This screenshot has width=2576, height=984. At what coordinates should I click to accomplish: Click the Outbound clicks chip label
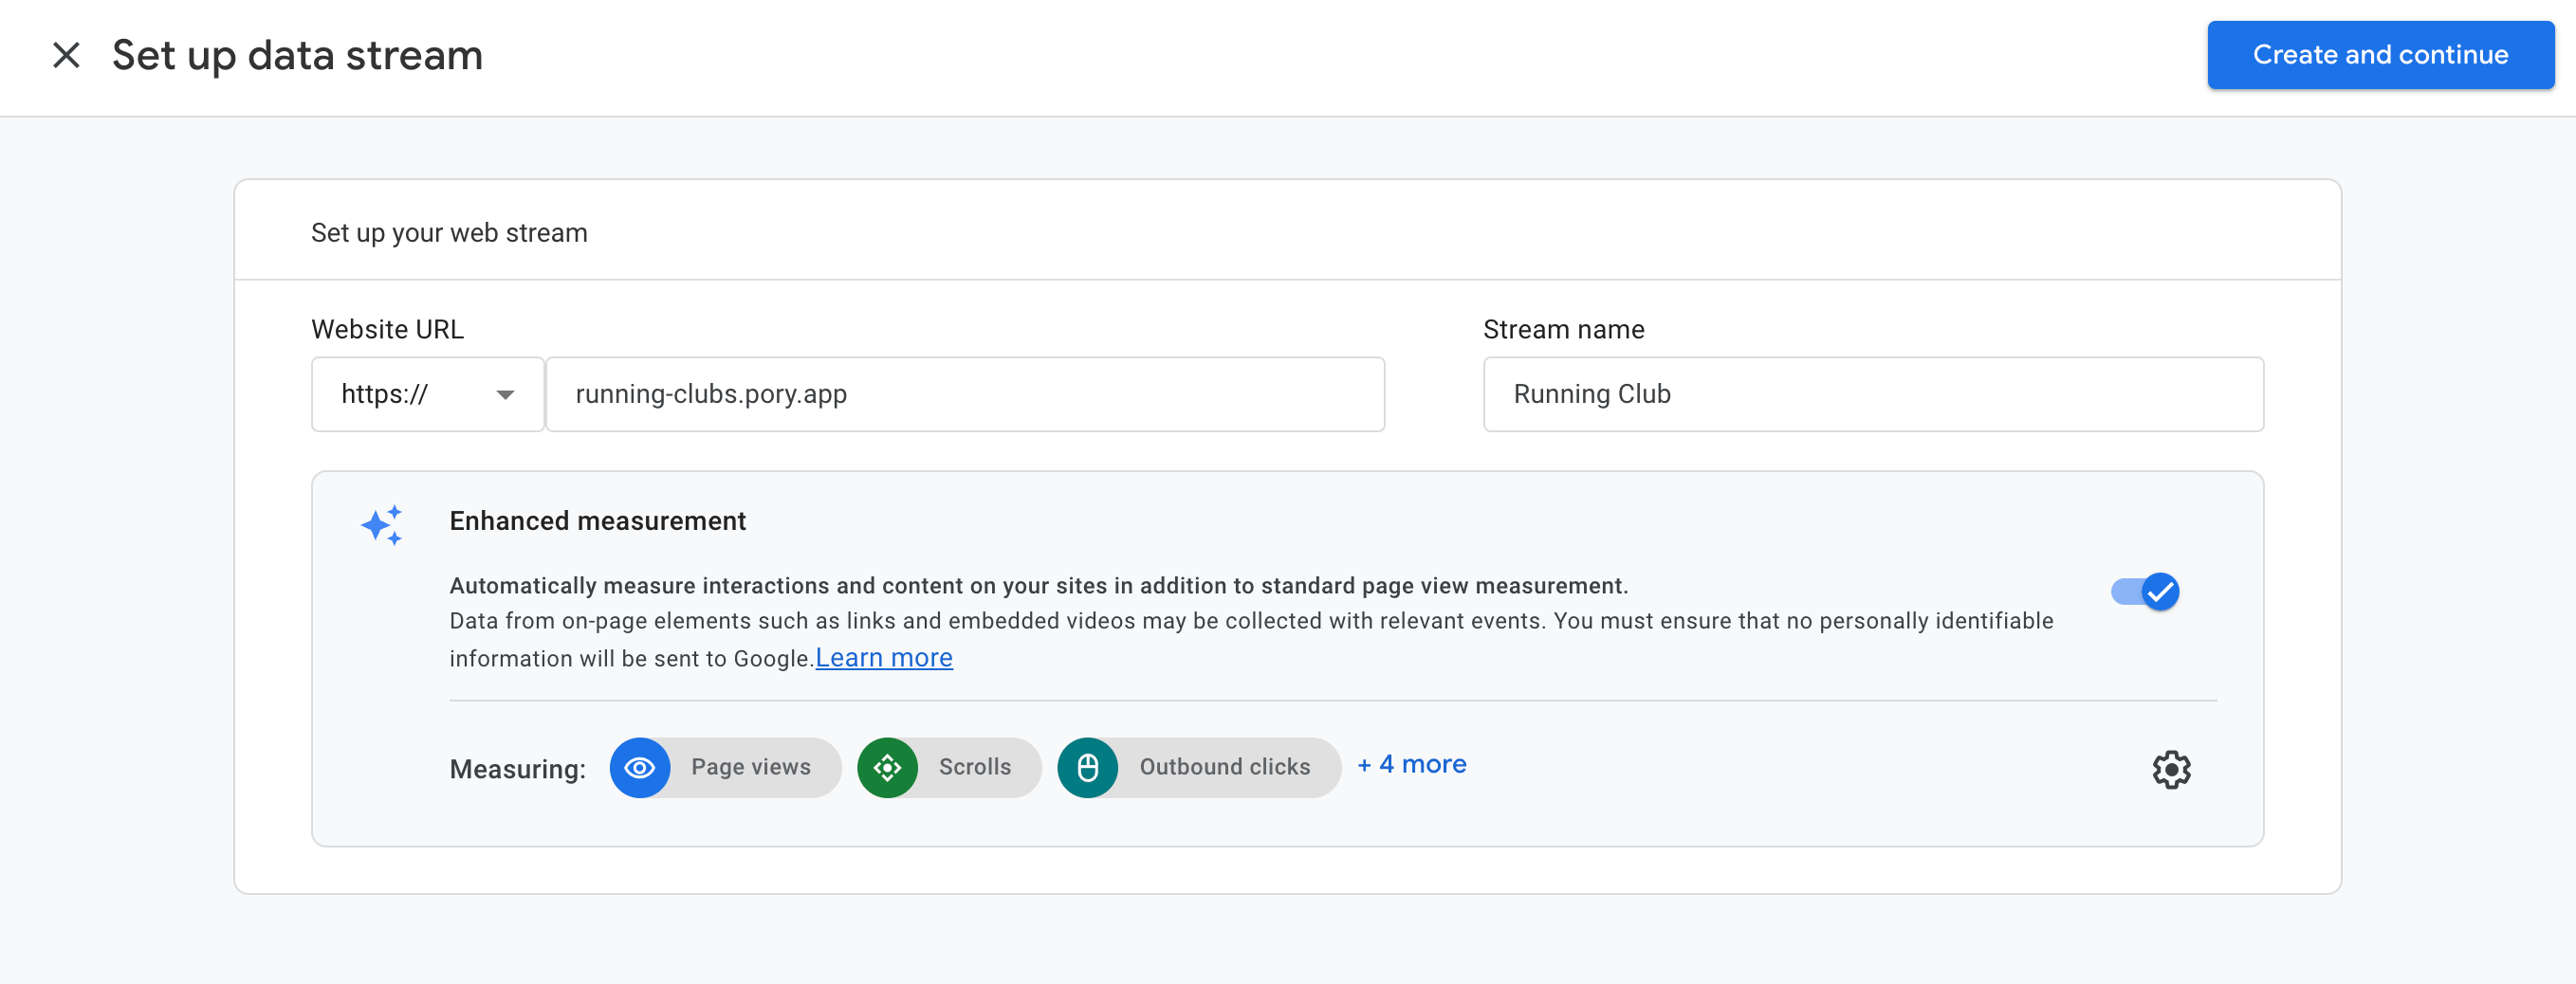[1225, 767]
